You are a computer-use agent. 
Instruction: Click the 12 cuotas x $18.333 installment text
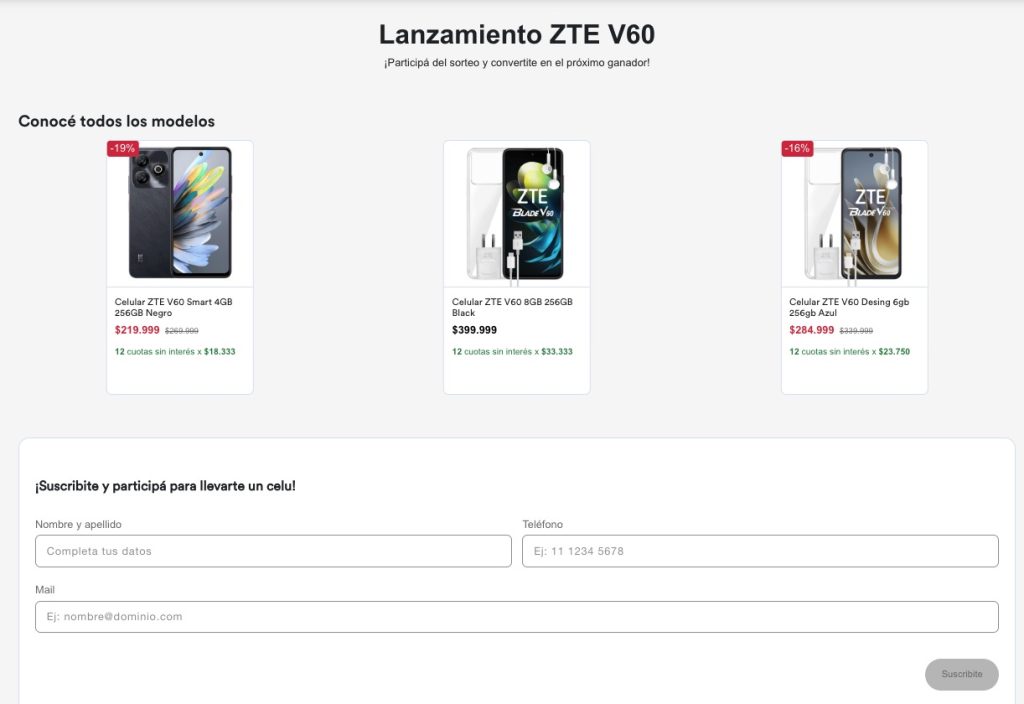click(x=175, y=352)
